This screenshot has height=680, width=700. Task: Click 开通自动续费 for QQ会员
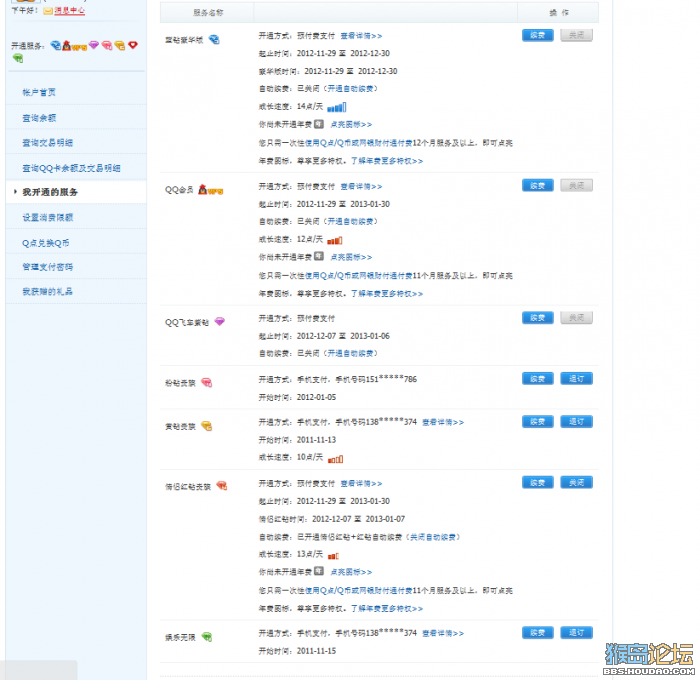[x=350, y=221]
